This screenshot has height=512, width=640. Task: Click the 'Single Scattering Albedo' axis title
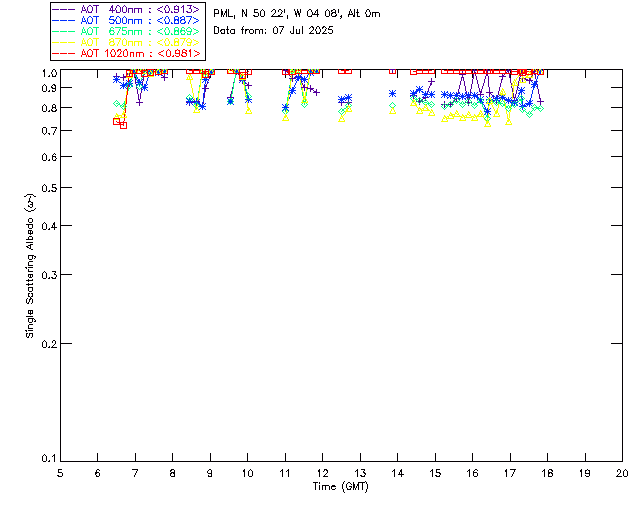click(30, 266)
